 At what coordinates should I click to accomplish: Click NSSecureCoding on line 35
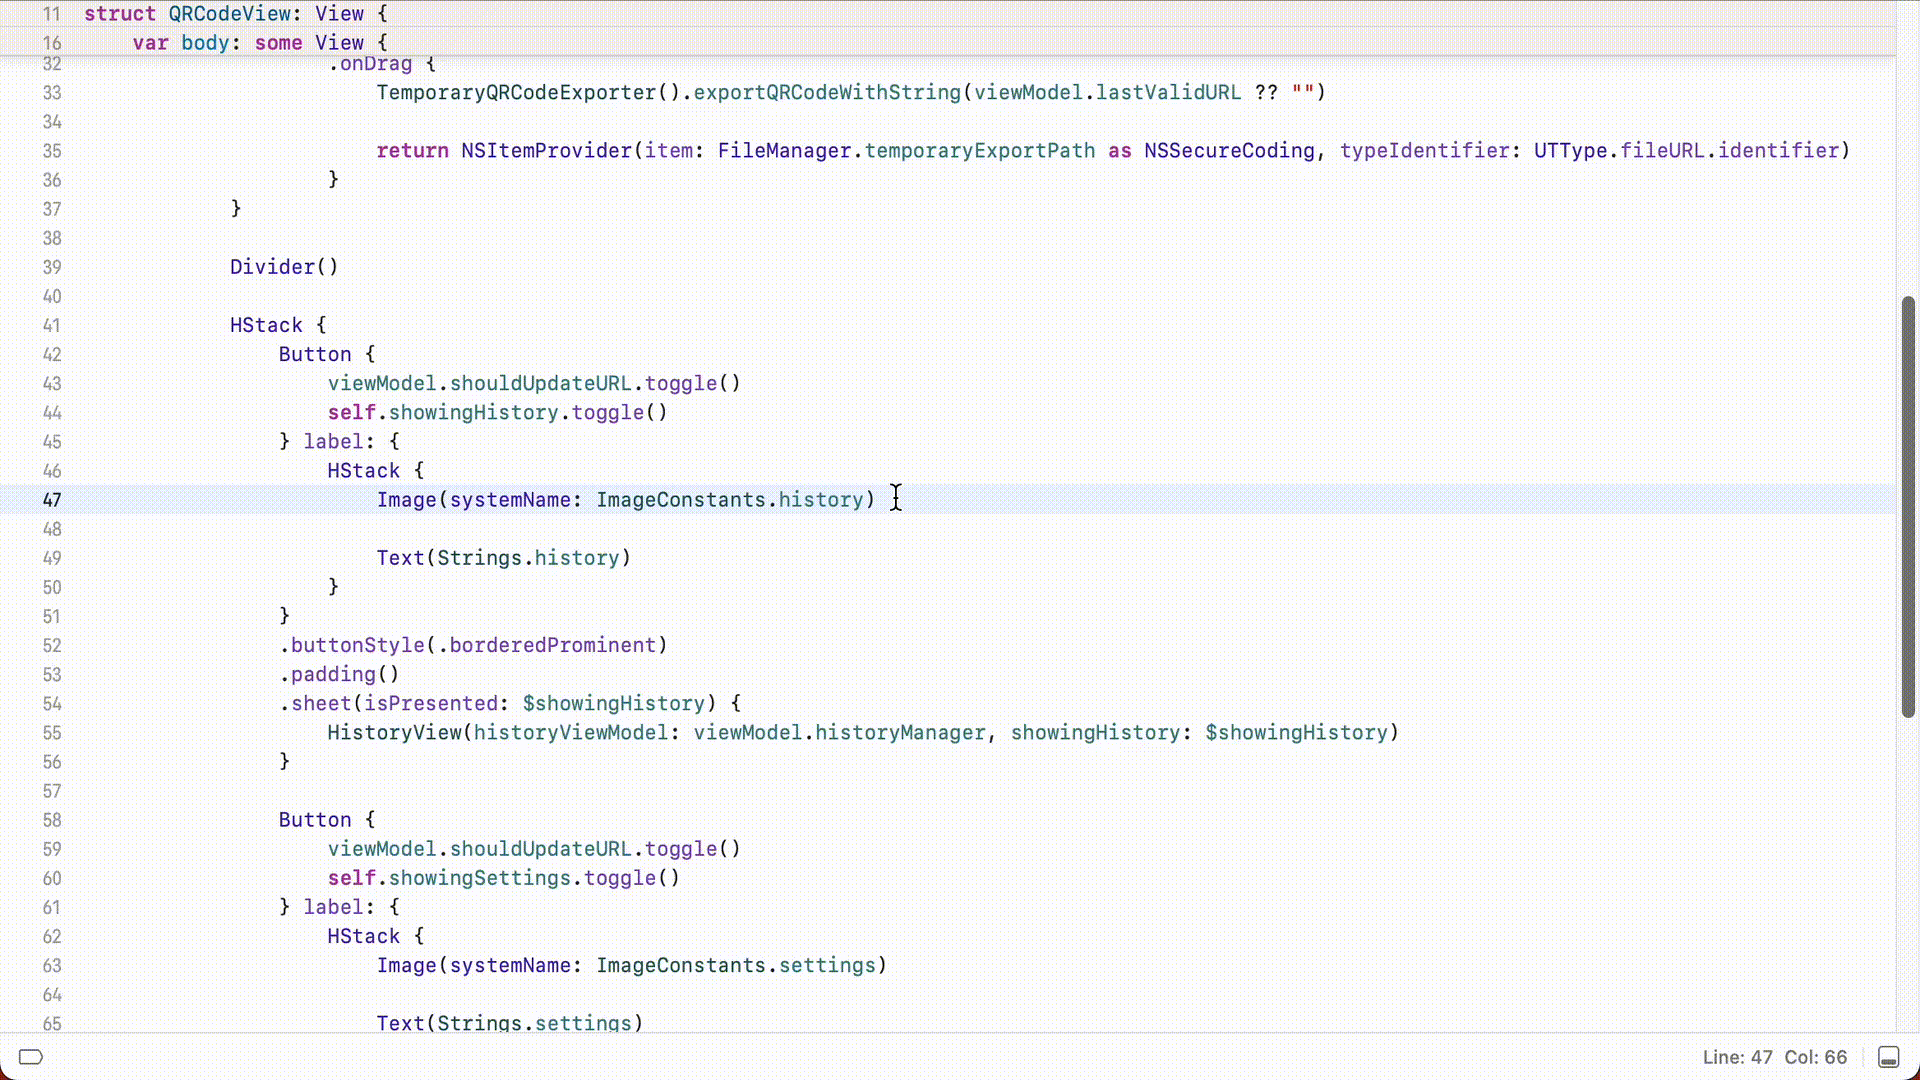[1230, 150]
